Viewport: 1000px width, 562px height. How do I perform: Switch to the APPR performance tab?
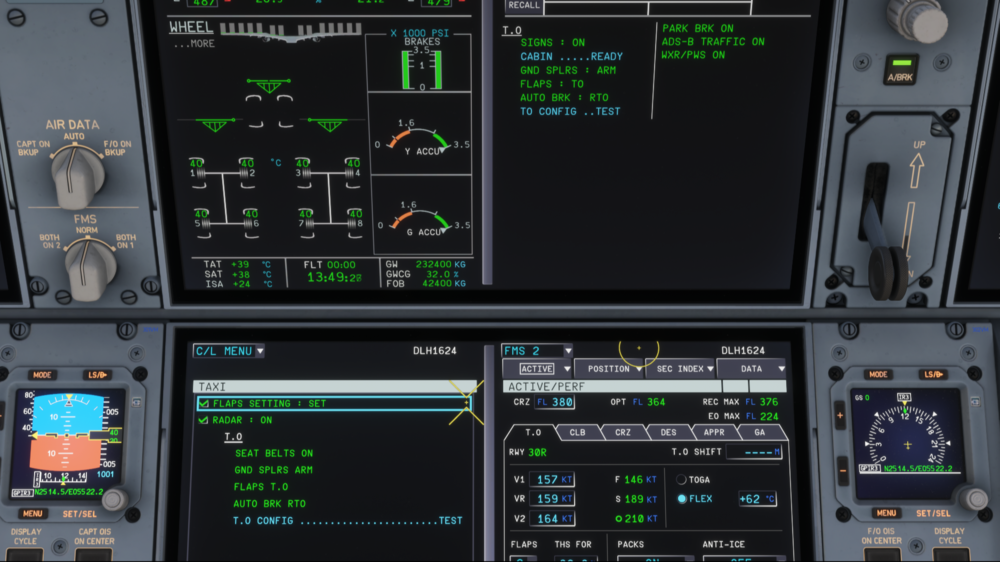714,433
